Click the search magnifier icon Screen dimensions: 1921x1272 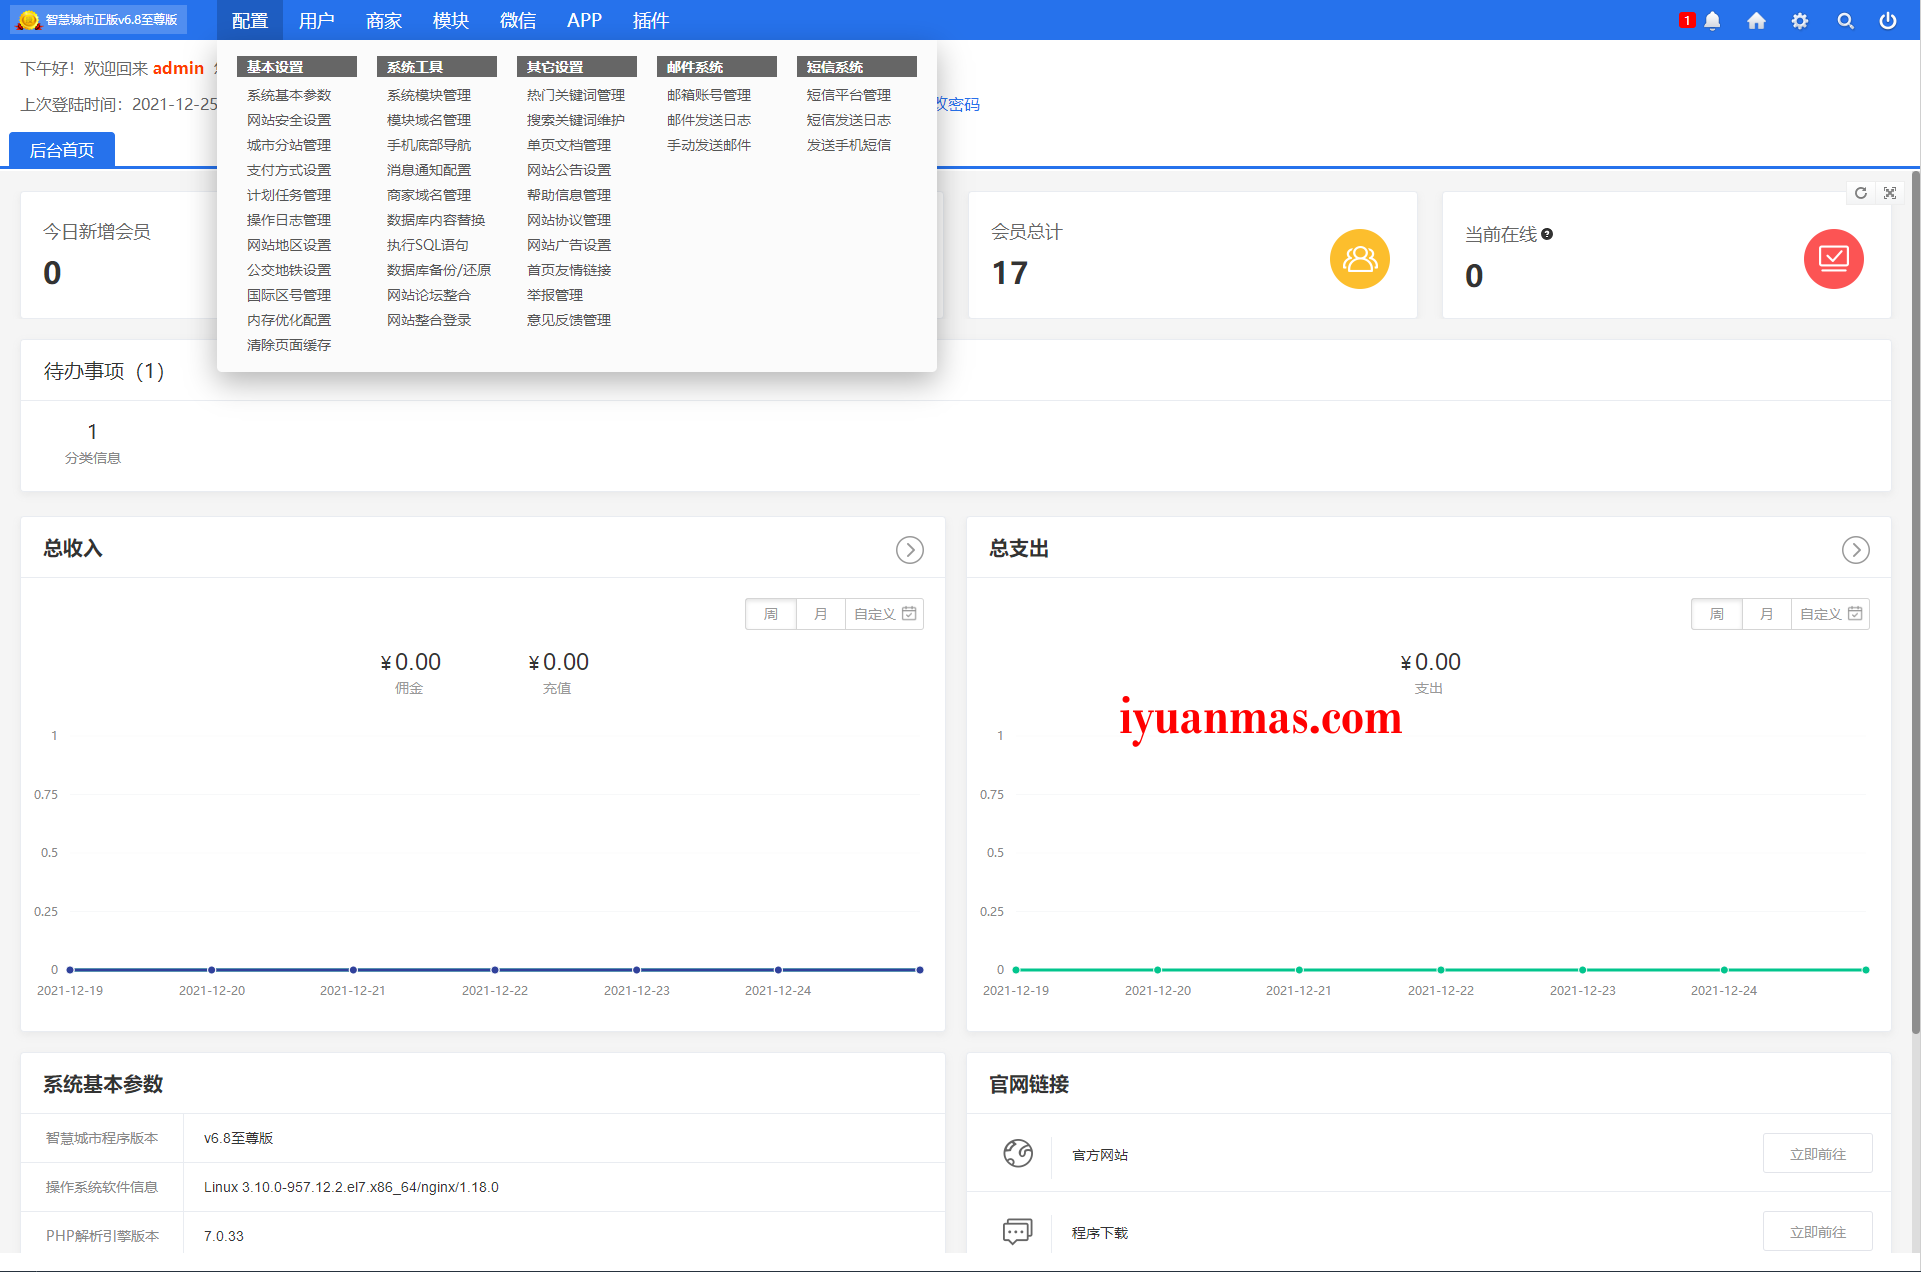point(1845,21)
